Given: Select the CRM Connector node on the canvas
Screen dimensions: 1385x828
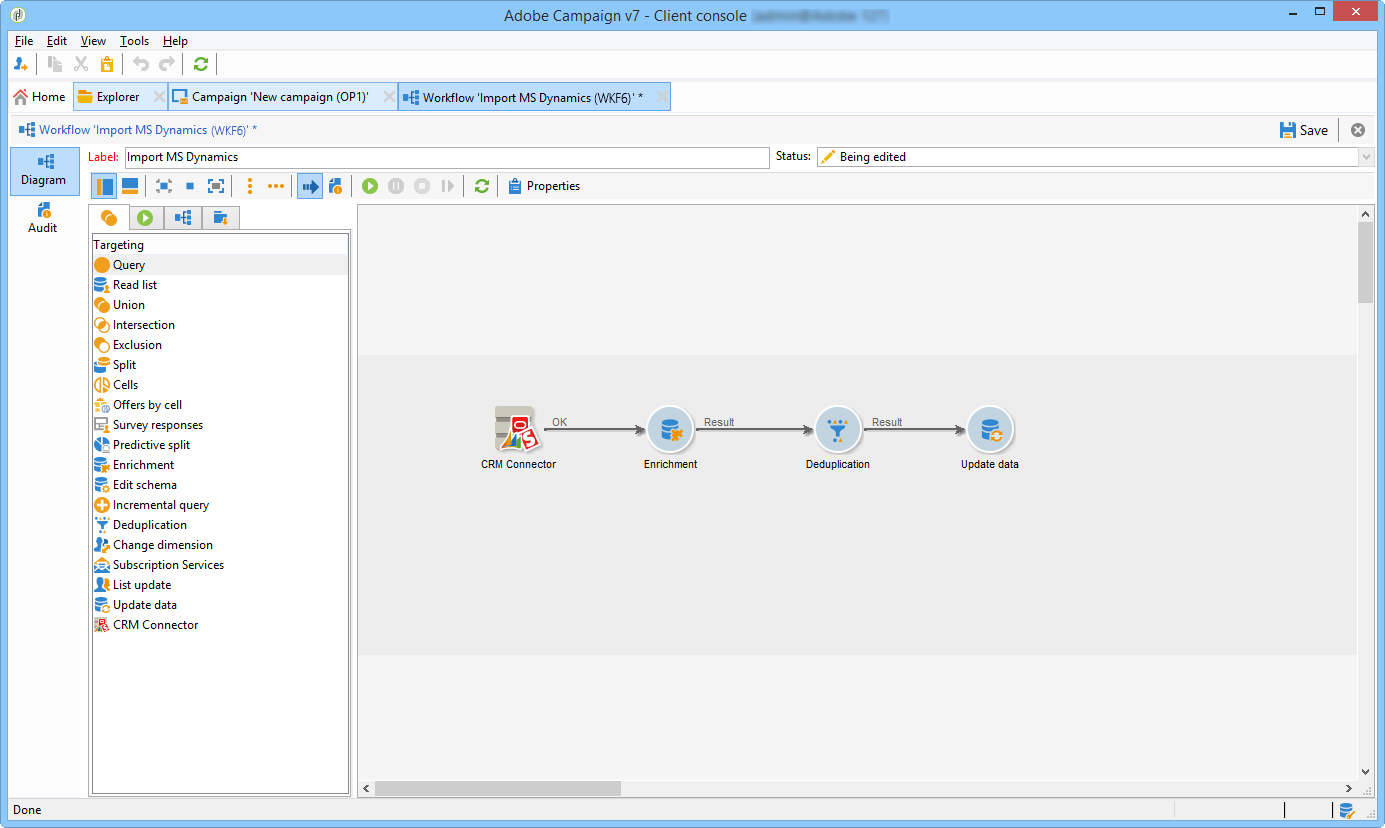Looking at the screenshot, I should pyautogui.click(x=518, y=429).
